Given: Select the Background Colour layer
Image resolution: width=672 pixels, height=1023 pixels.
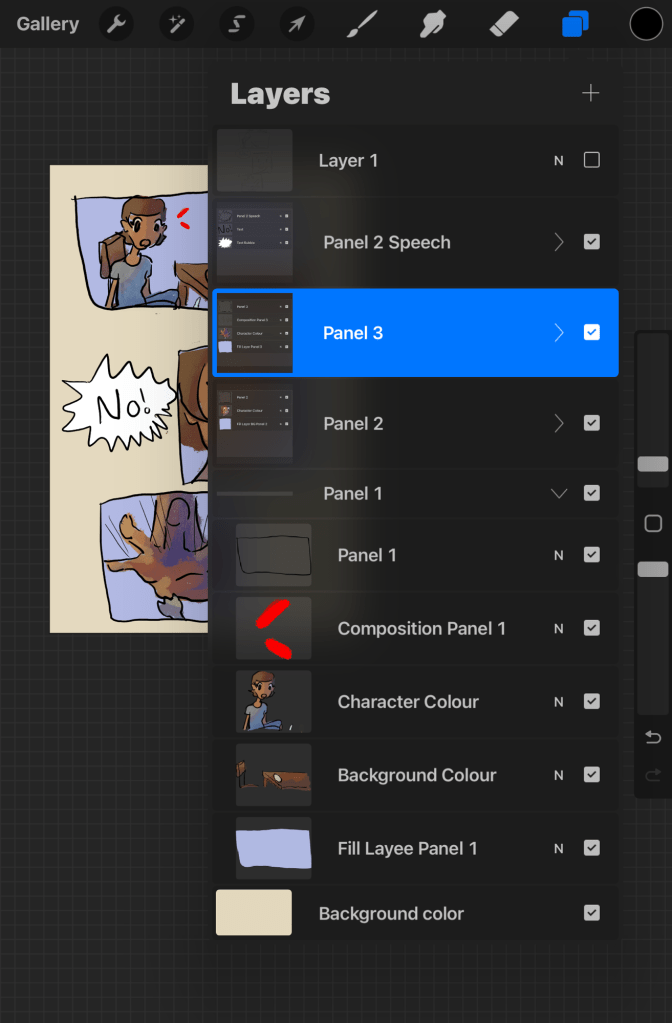Looking at the screenshot, I should 417,775.
